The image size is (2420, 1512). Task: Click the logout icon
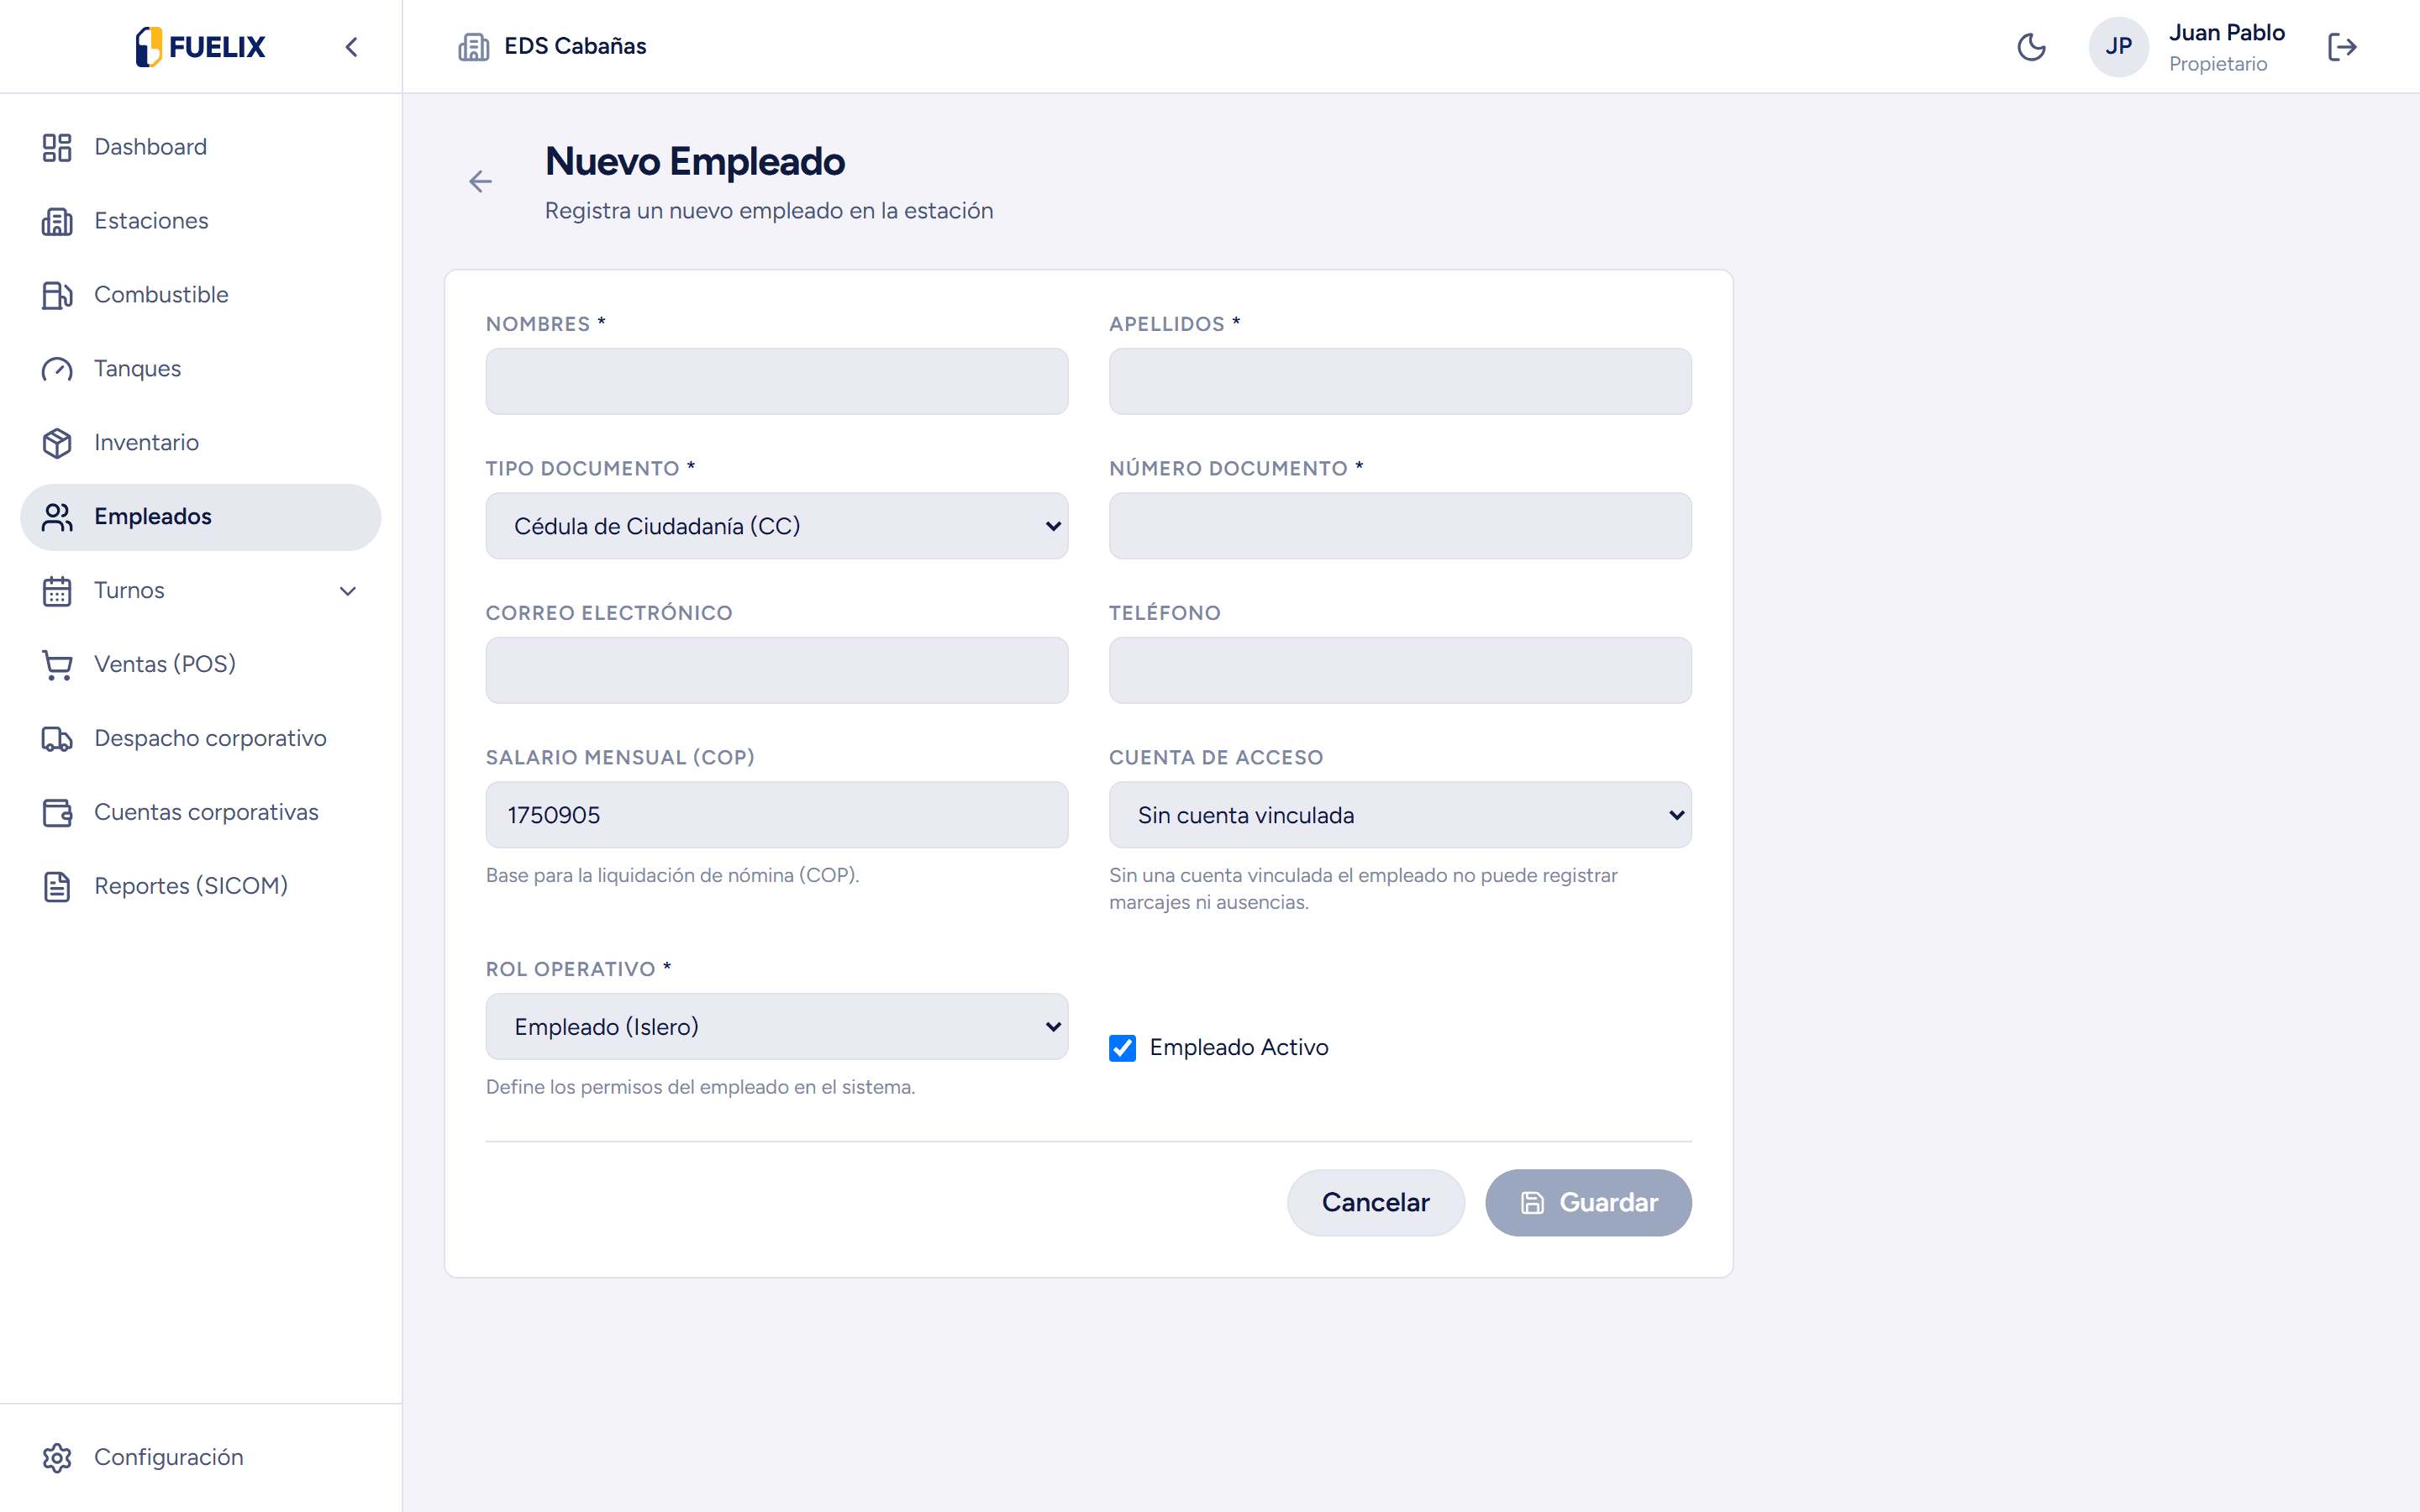pyautogui.click(x=2342, y=47)
